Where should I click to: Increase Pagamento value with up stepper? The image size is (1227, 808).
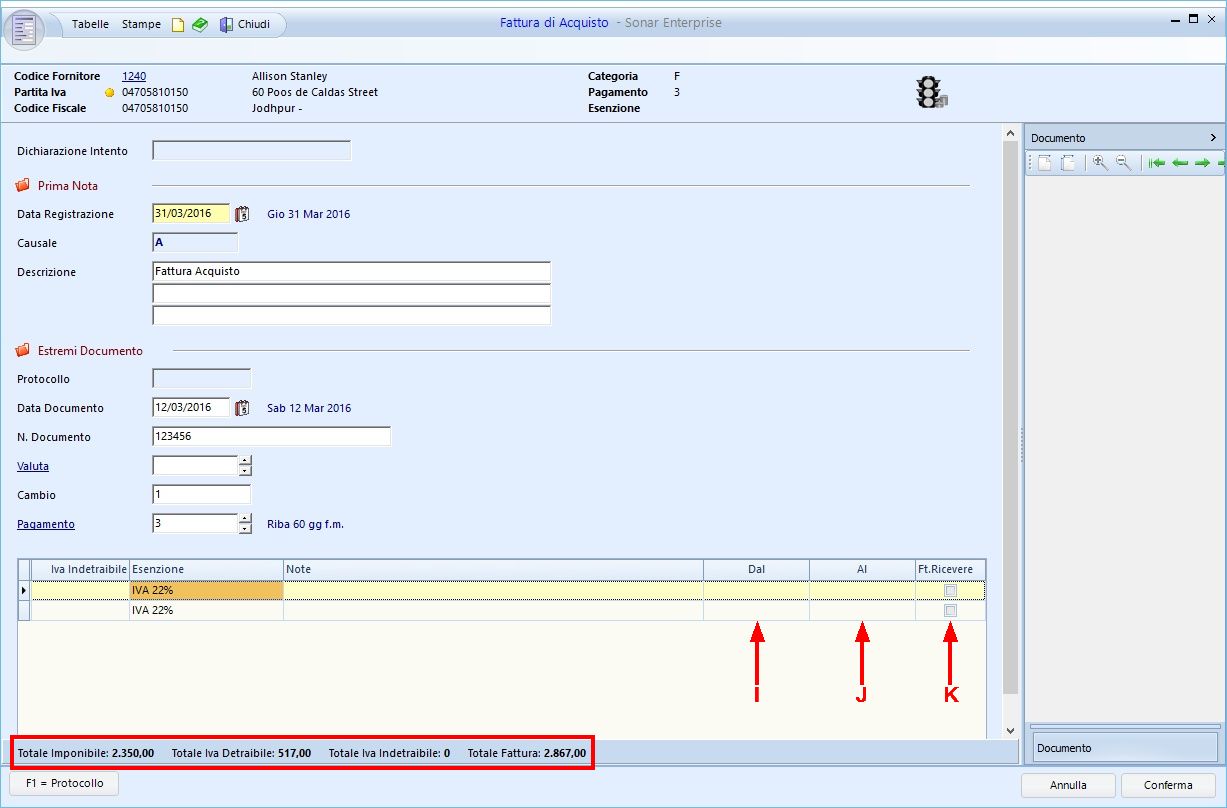pos(245,518)
